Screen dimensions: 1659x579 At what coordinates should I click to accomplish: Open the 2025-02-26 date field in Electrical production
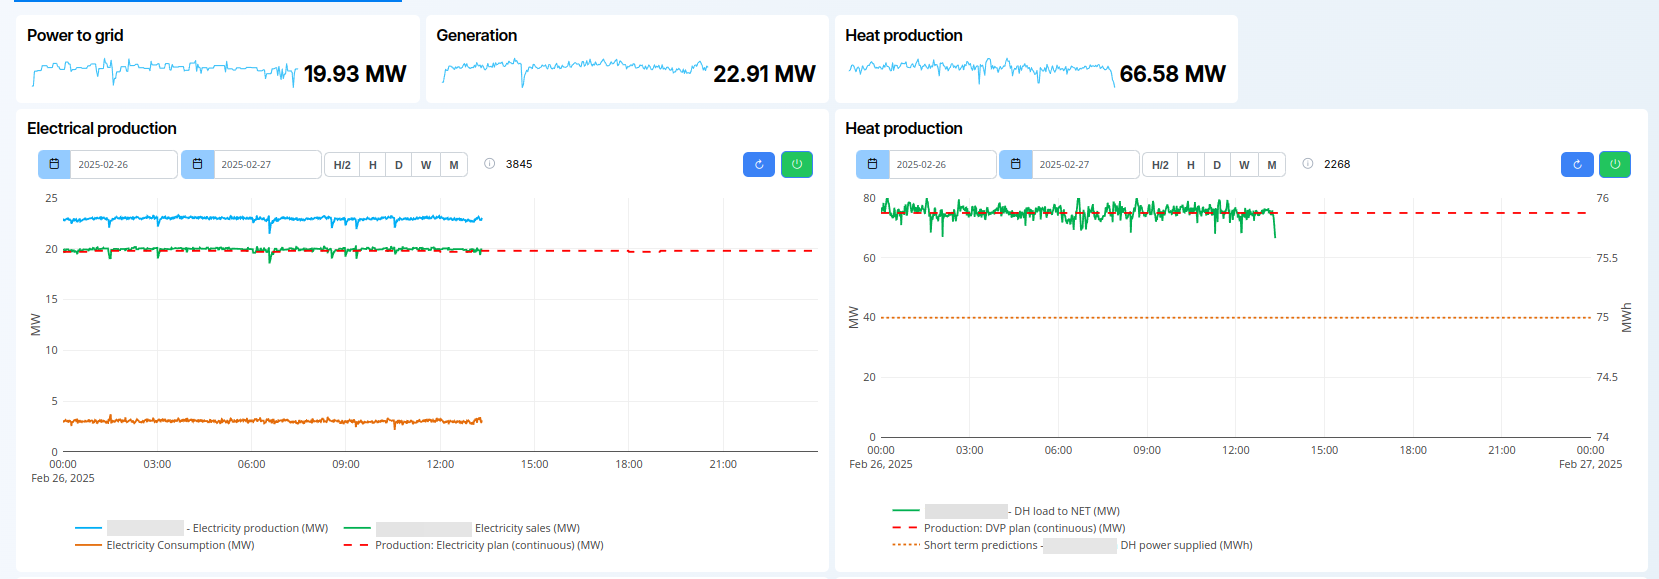pyautogui.click(x=123, y=164)
